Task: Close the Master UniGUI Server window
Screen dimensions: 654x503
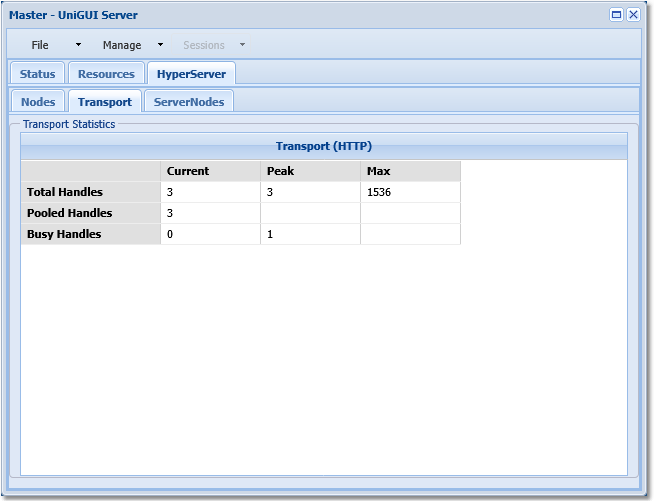Action: pyautogui.click(x=634, y=14)
